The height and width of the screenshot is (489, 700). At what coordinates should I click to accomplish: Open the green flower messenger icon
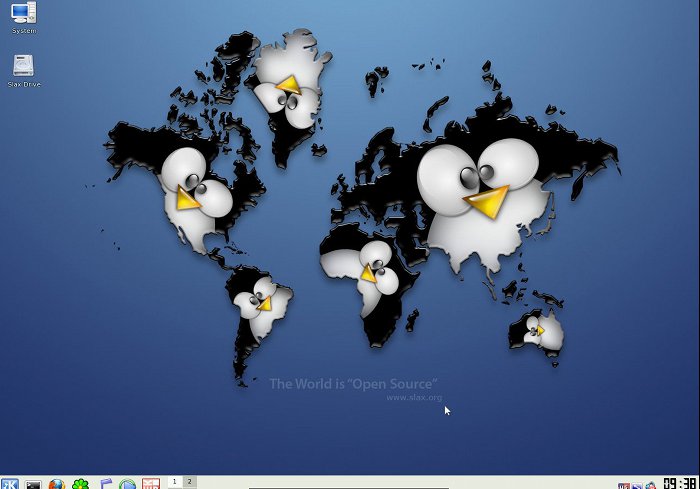click(80, 484)
